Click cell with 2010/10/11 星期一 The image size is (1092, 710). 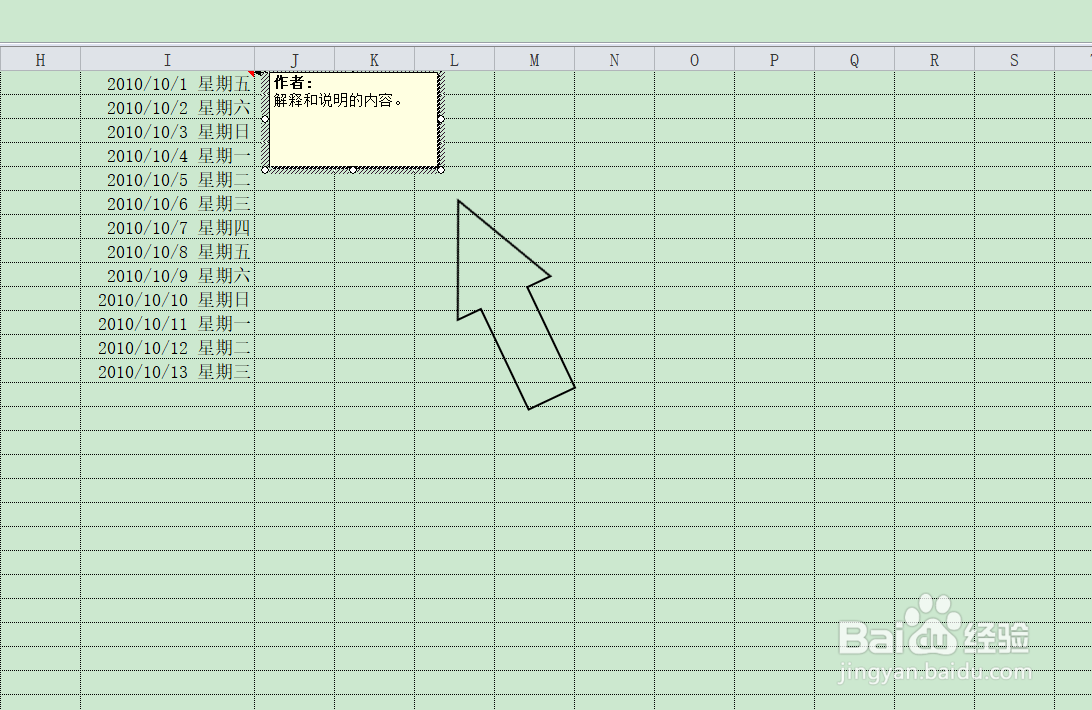167,324
